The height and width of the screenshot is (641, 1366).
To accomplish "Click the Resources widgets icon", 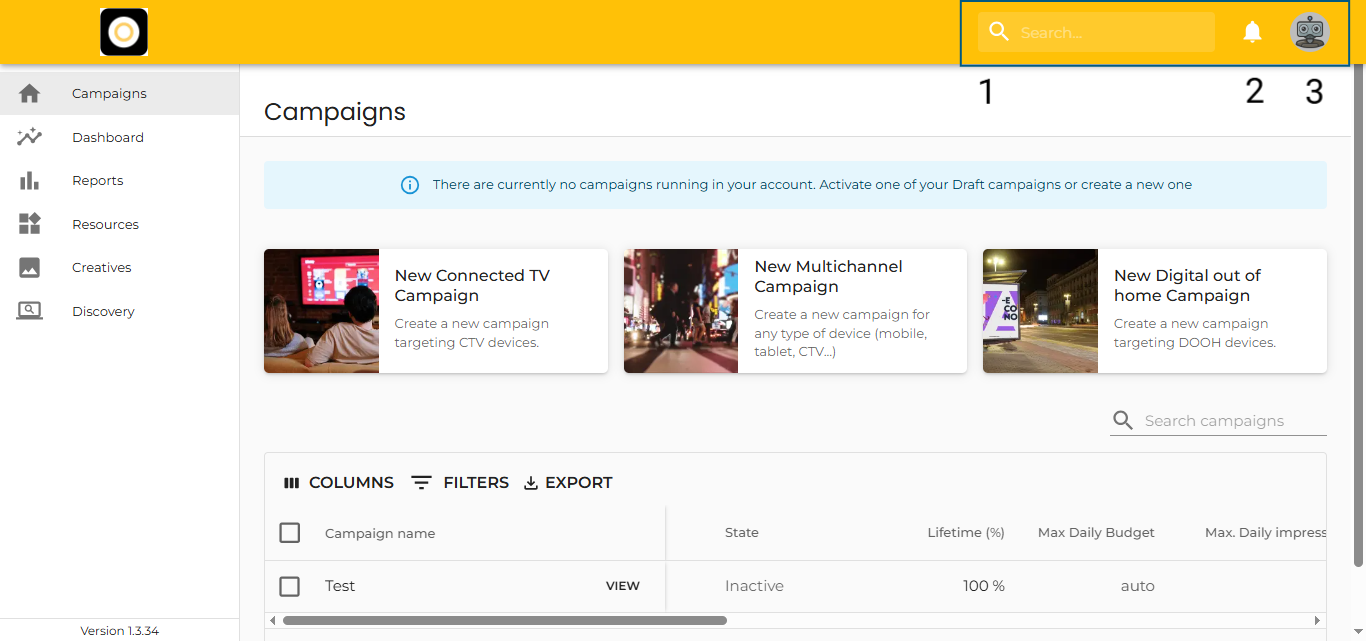I will 30,224.
